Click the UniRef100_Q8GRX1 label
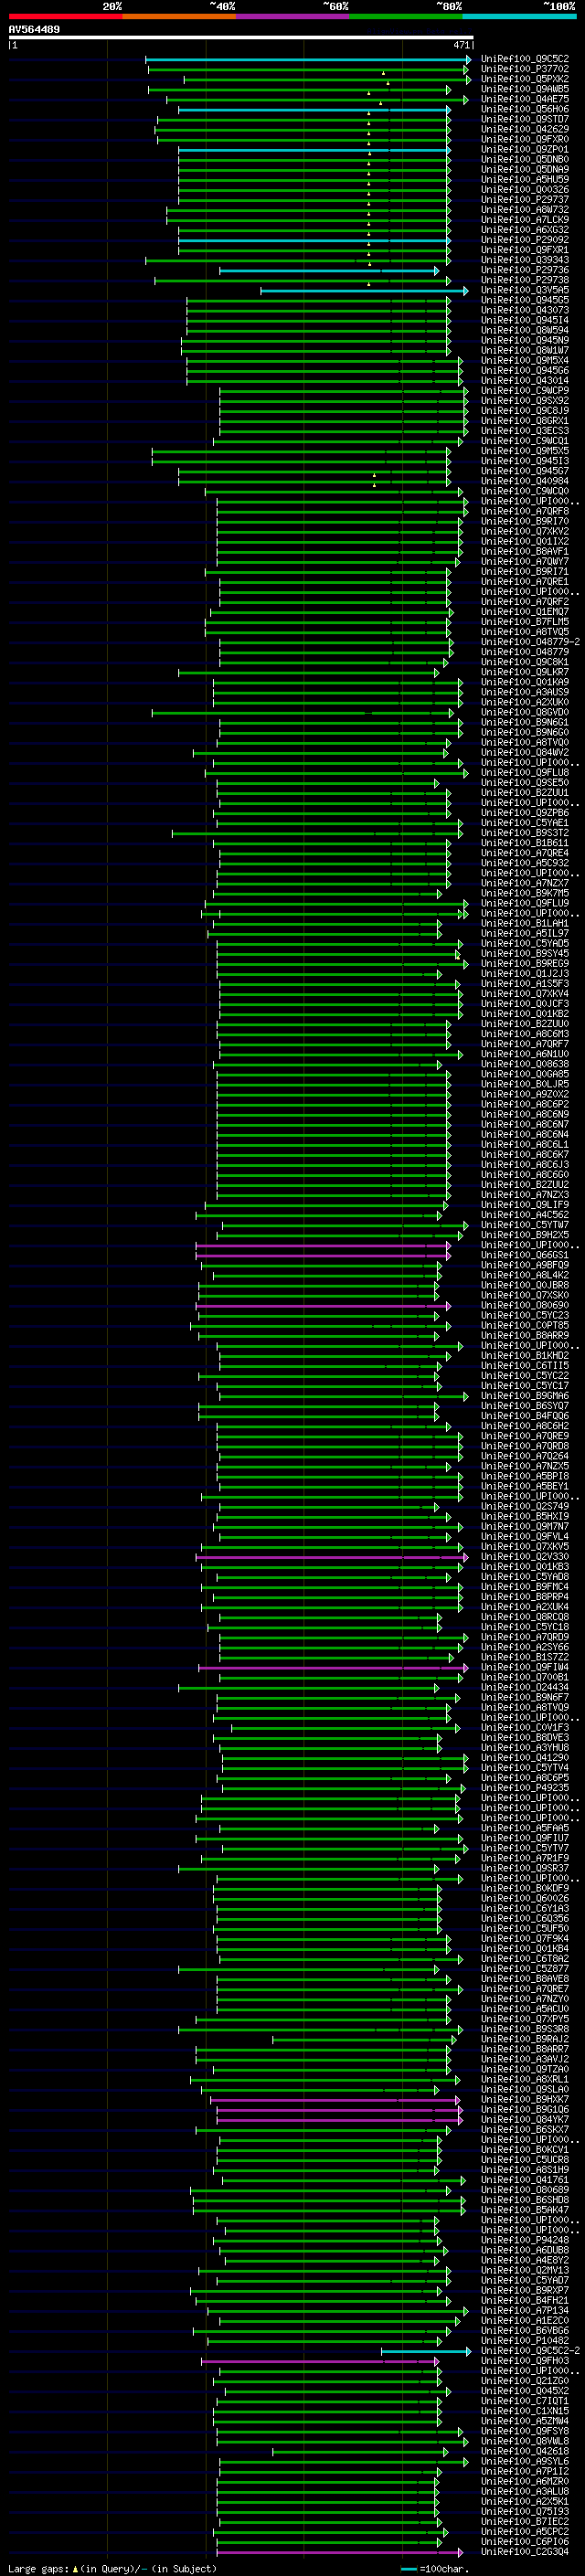Viewport: 585px width, 2576px height. 525,420
